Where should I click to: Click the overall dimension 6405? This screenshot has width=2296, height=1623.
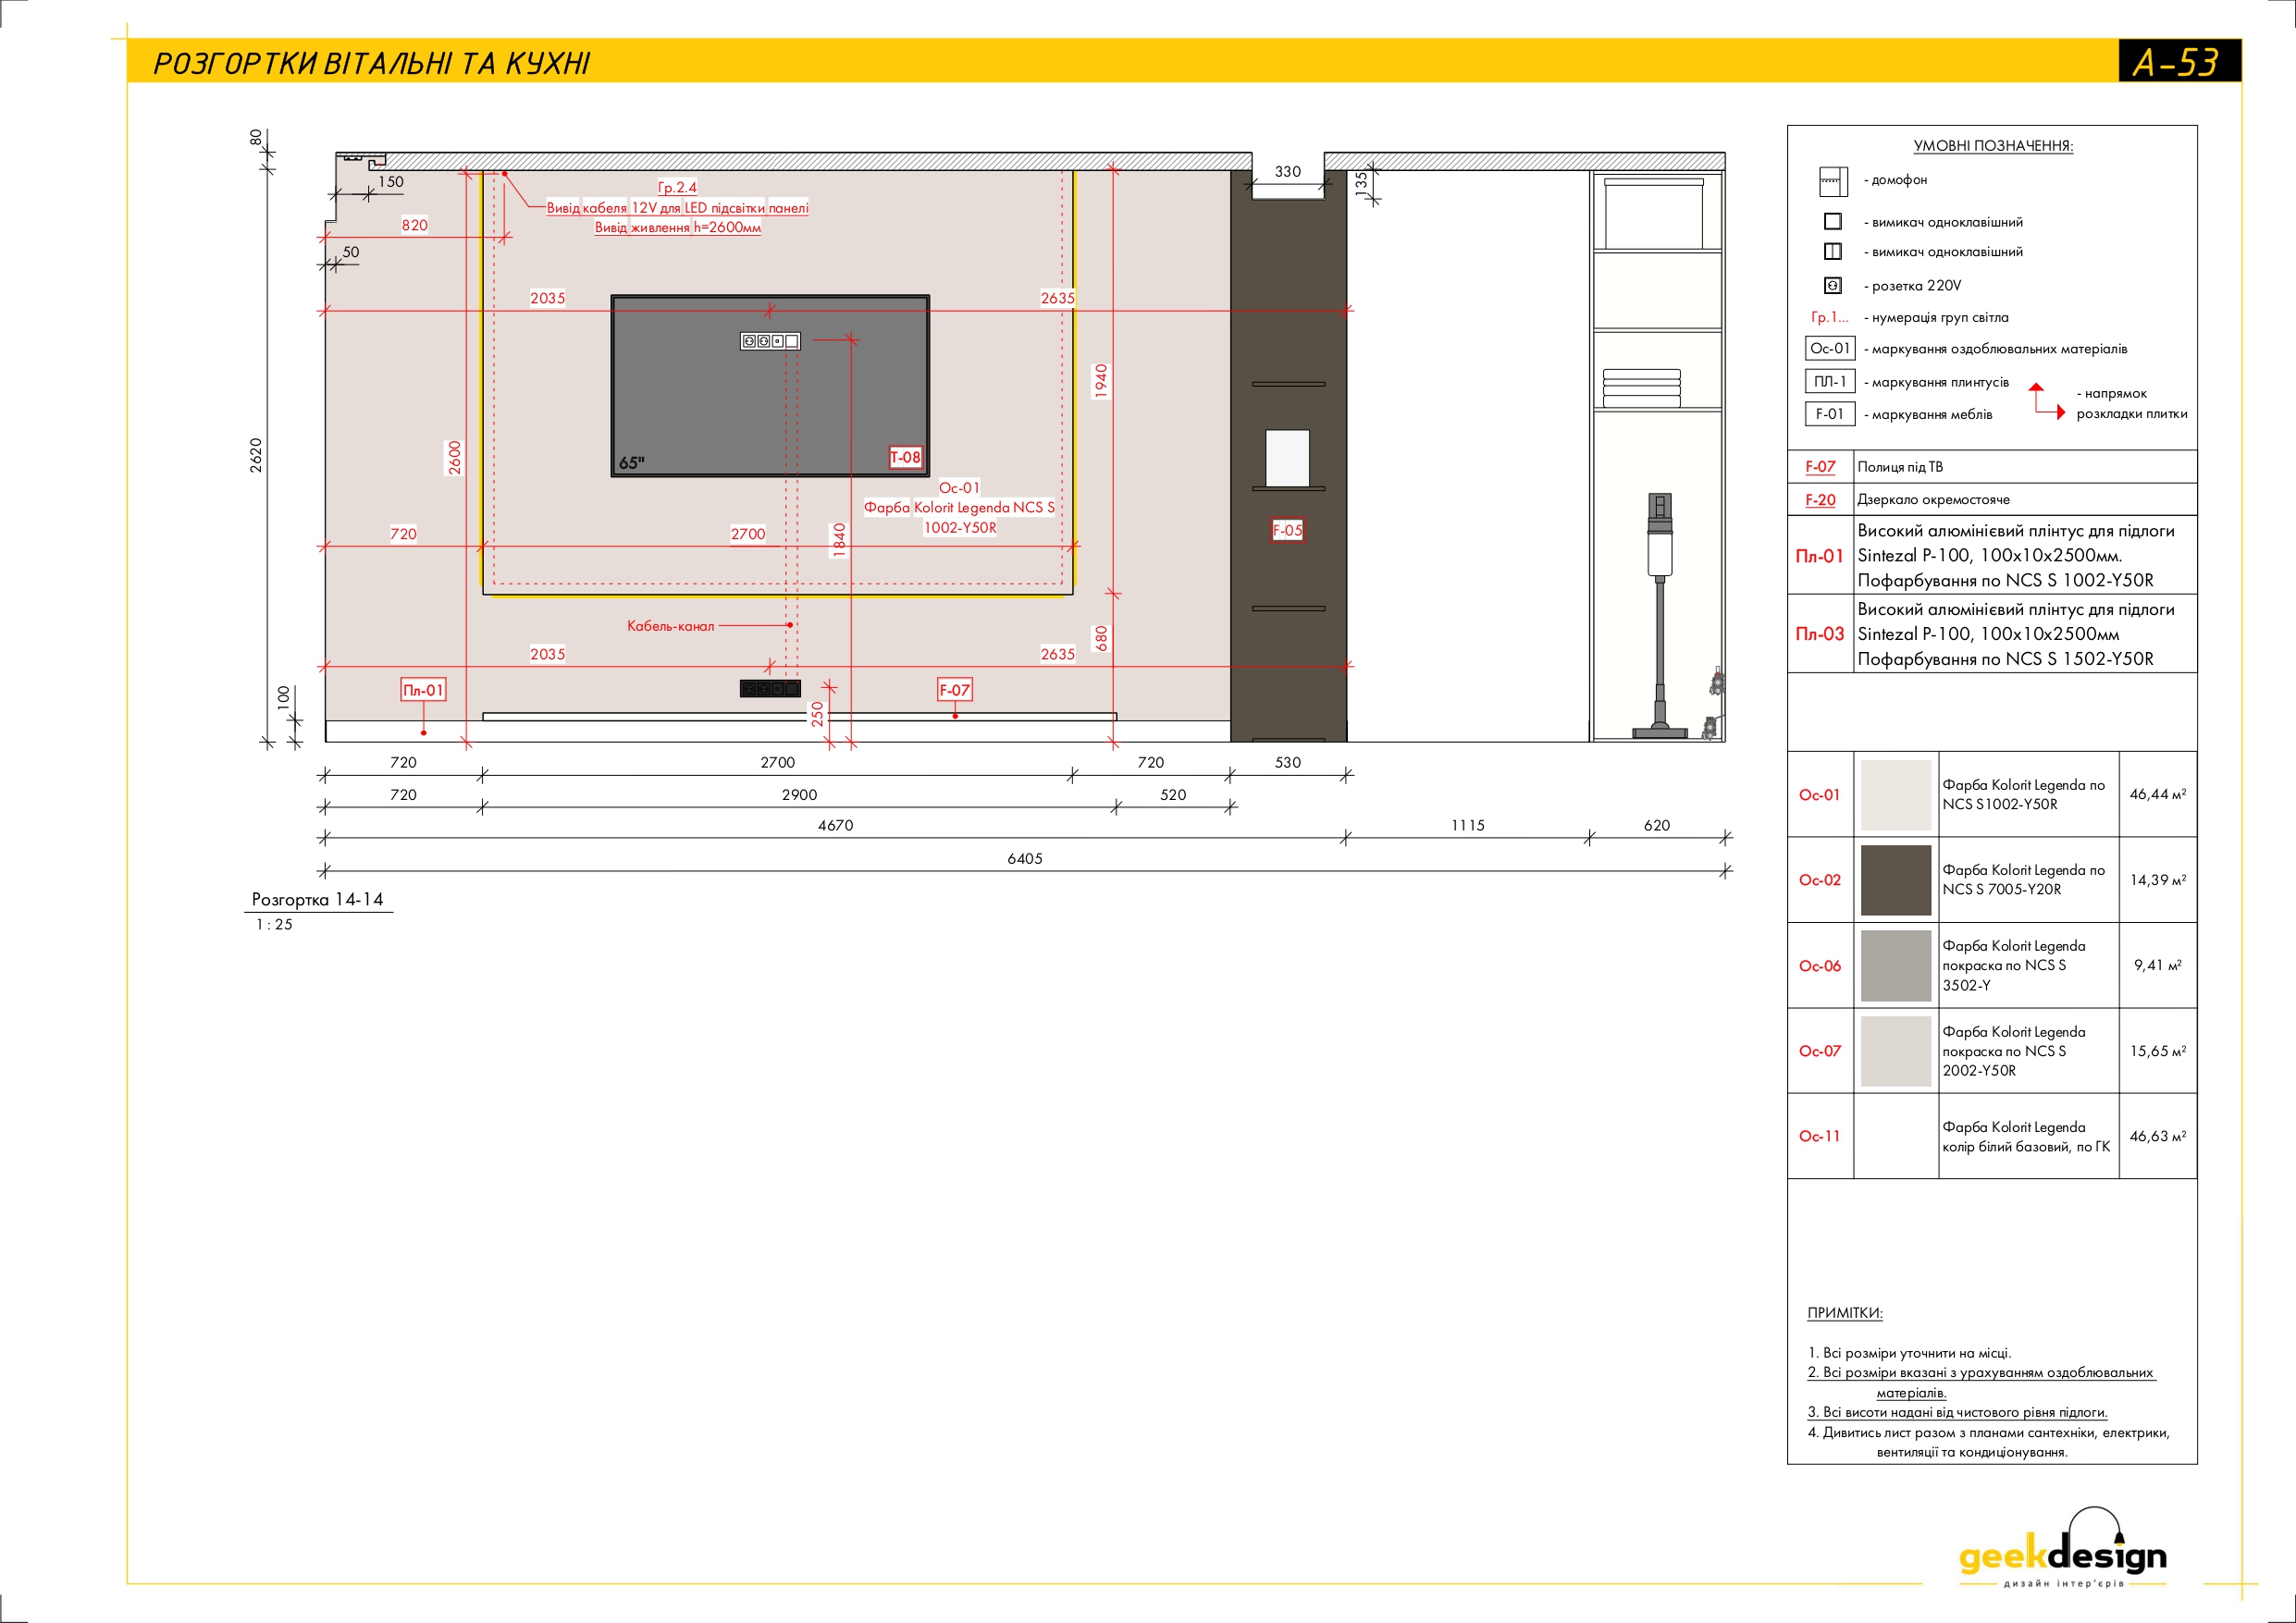click(1025, 859)
